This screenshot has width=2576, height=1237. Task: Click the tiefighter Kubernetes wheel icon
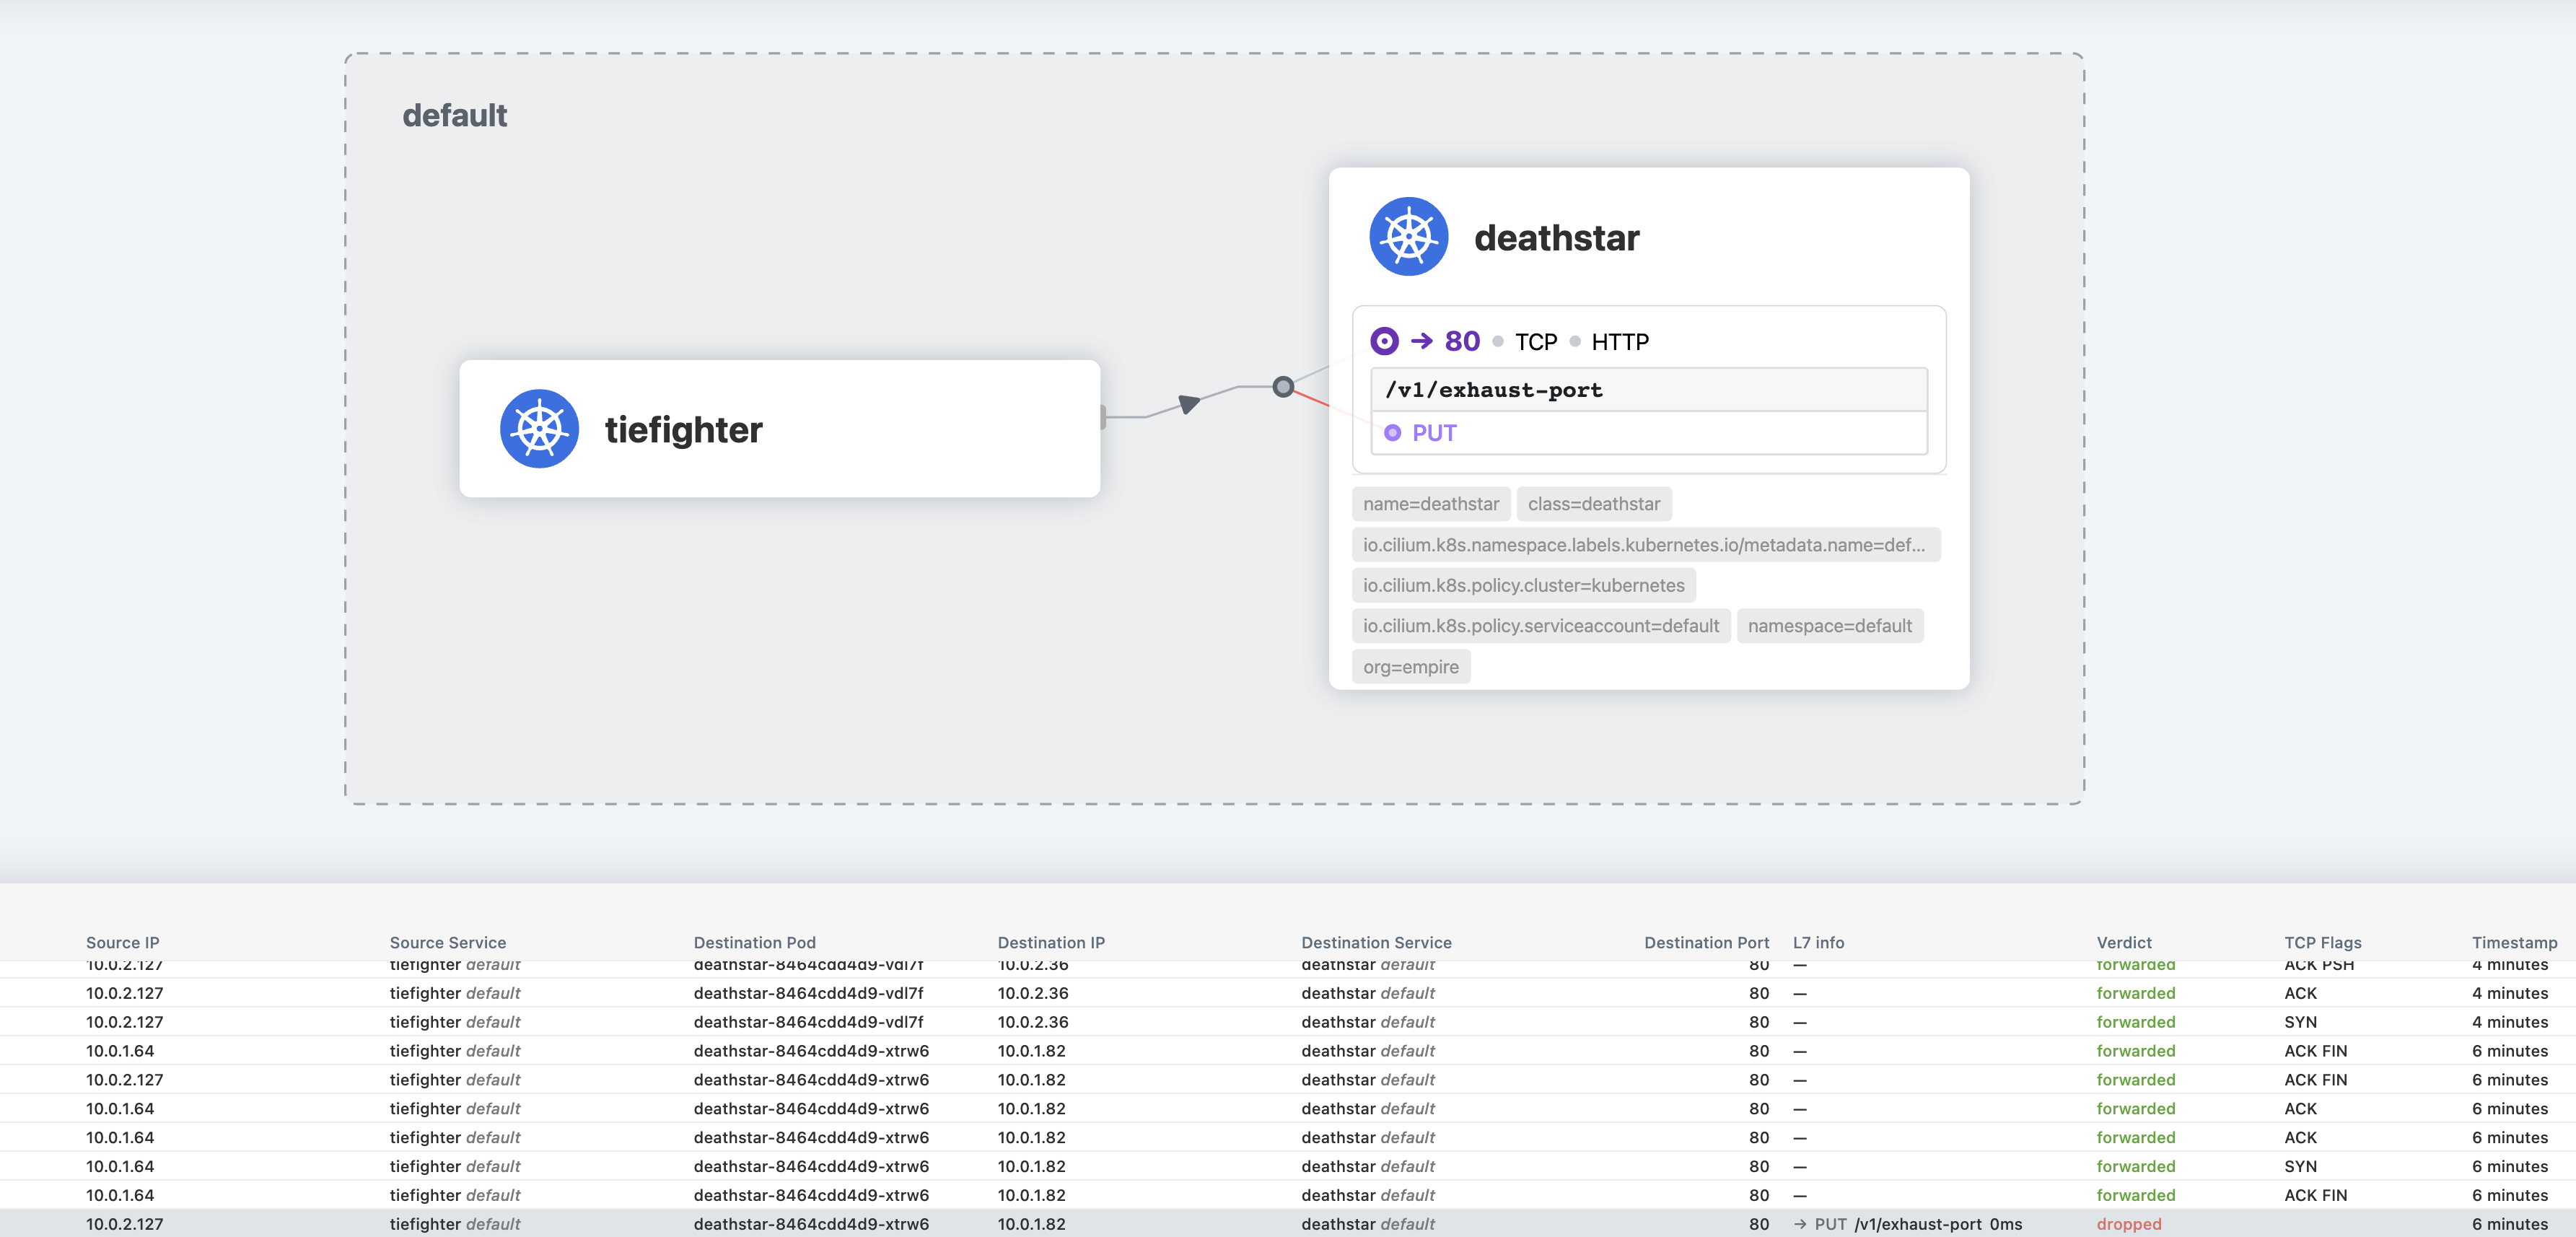tap(539, 429)
